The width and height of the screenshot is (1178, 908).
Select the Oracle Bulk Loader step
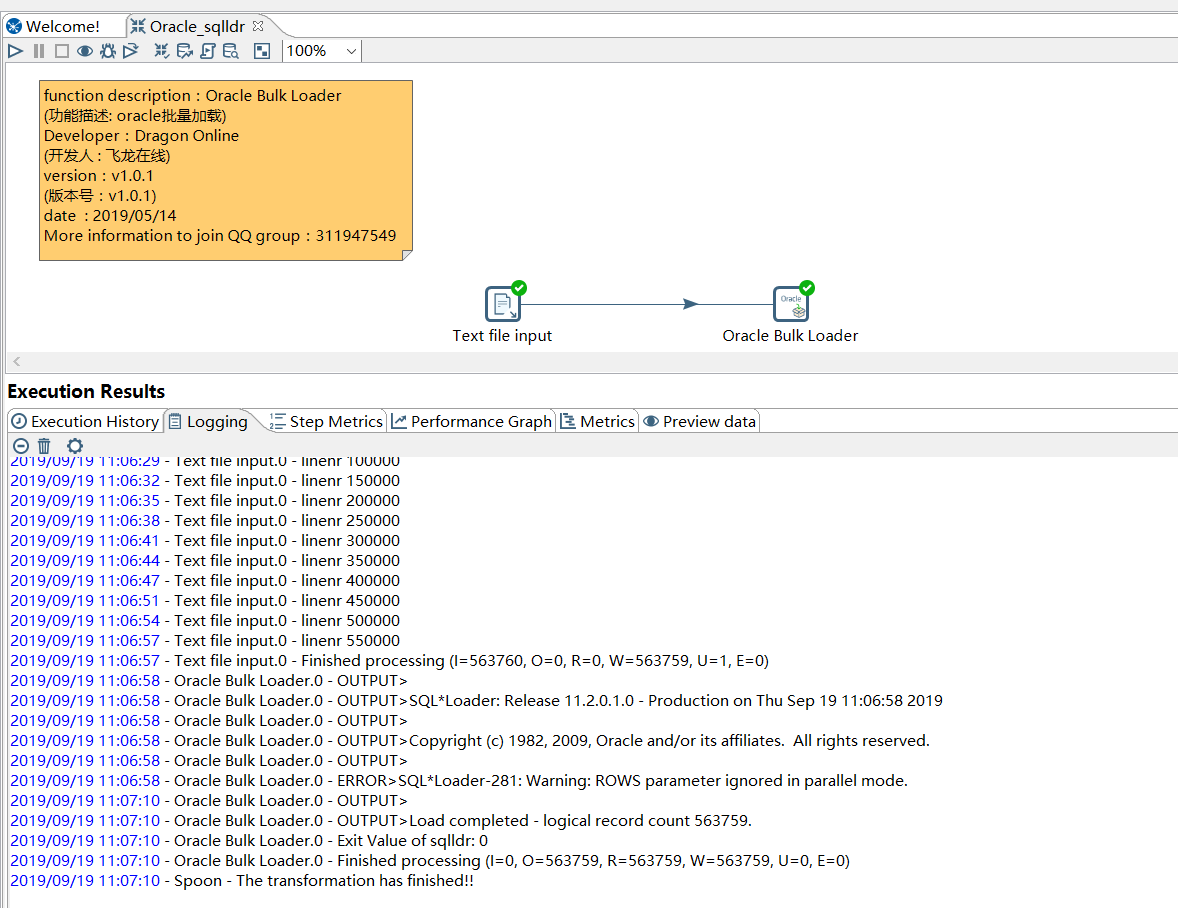790,303
